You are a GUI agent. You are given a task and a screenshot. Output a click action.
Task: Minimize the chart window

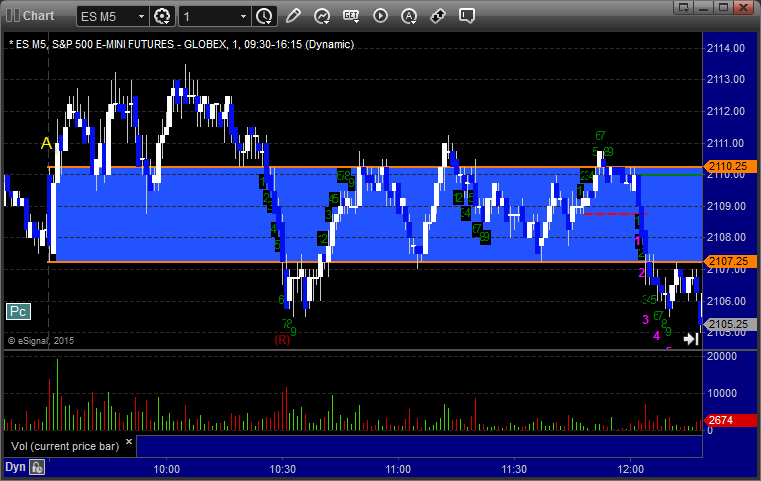click(704, 7)
